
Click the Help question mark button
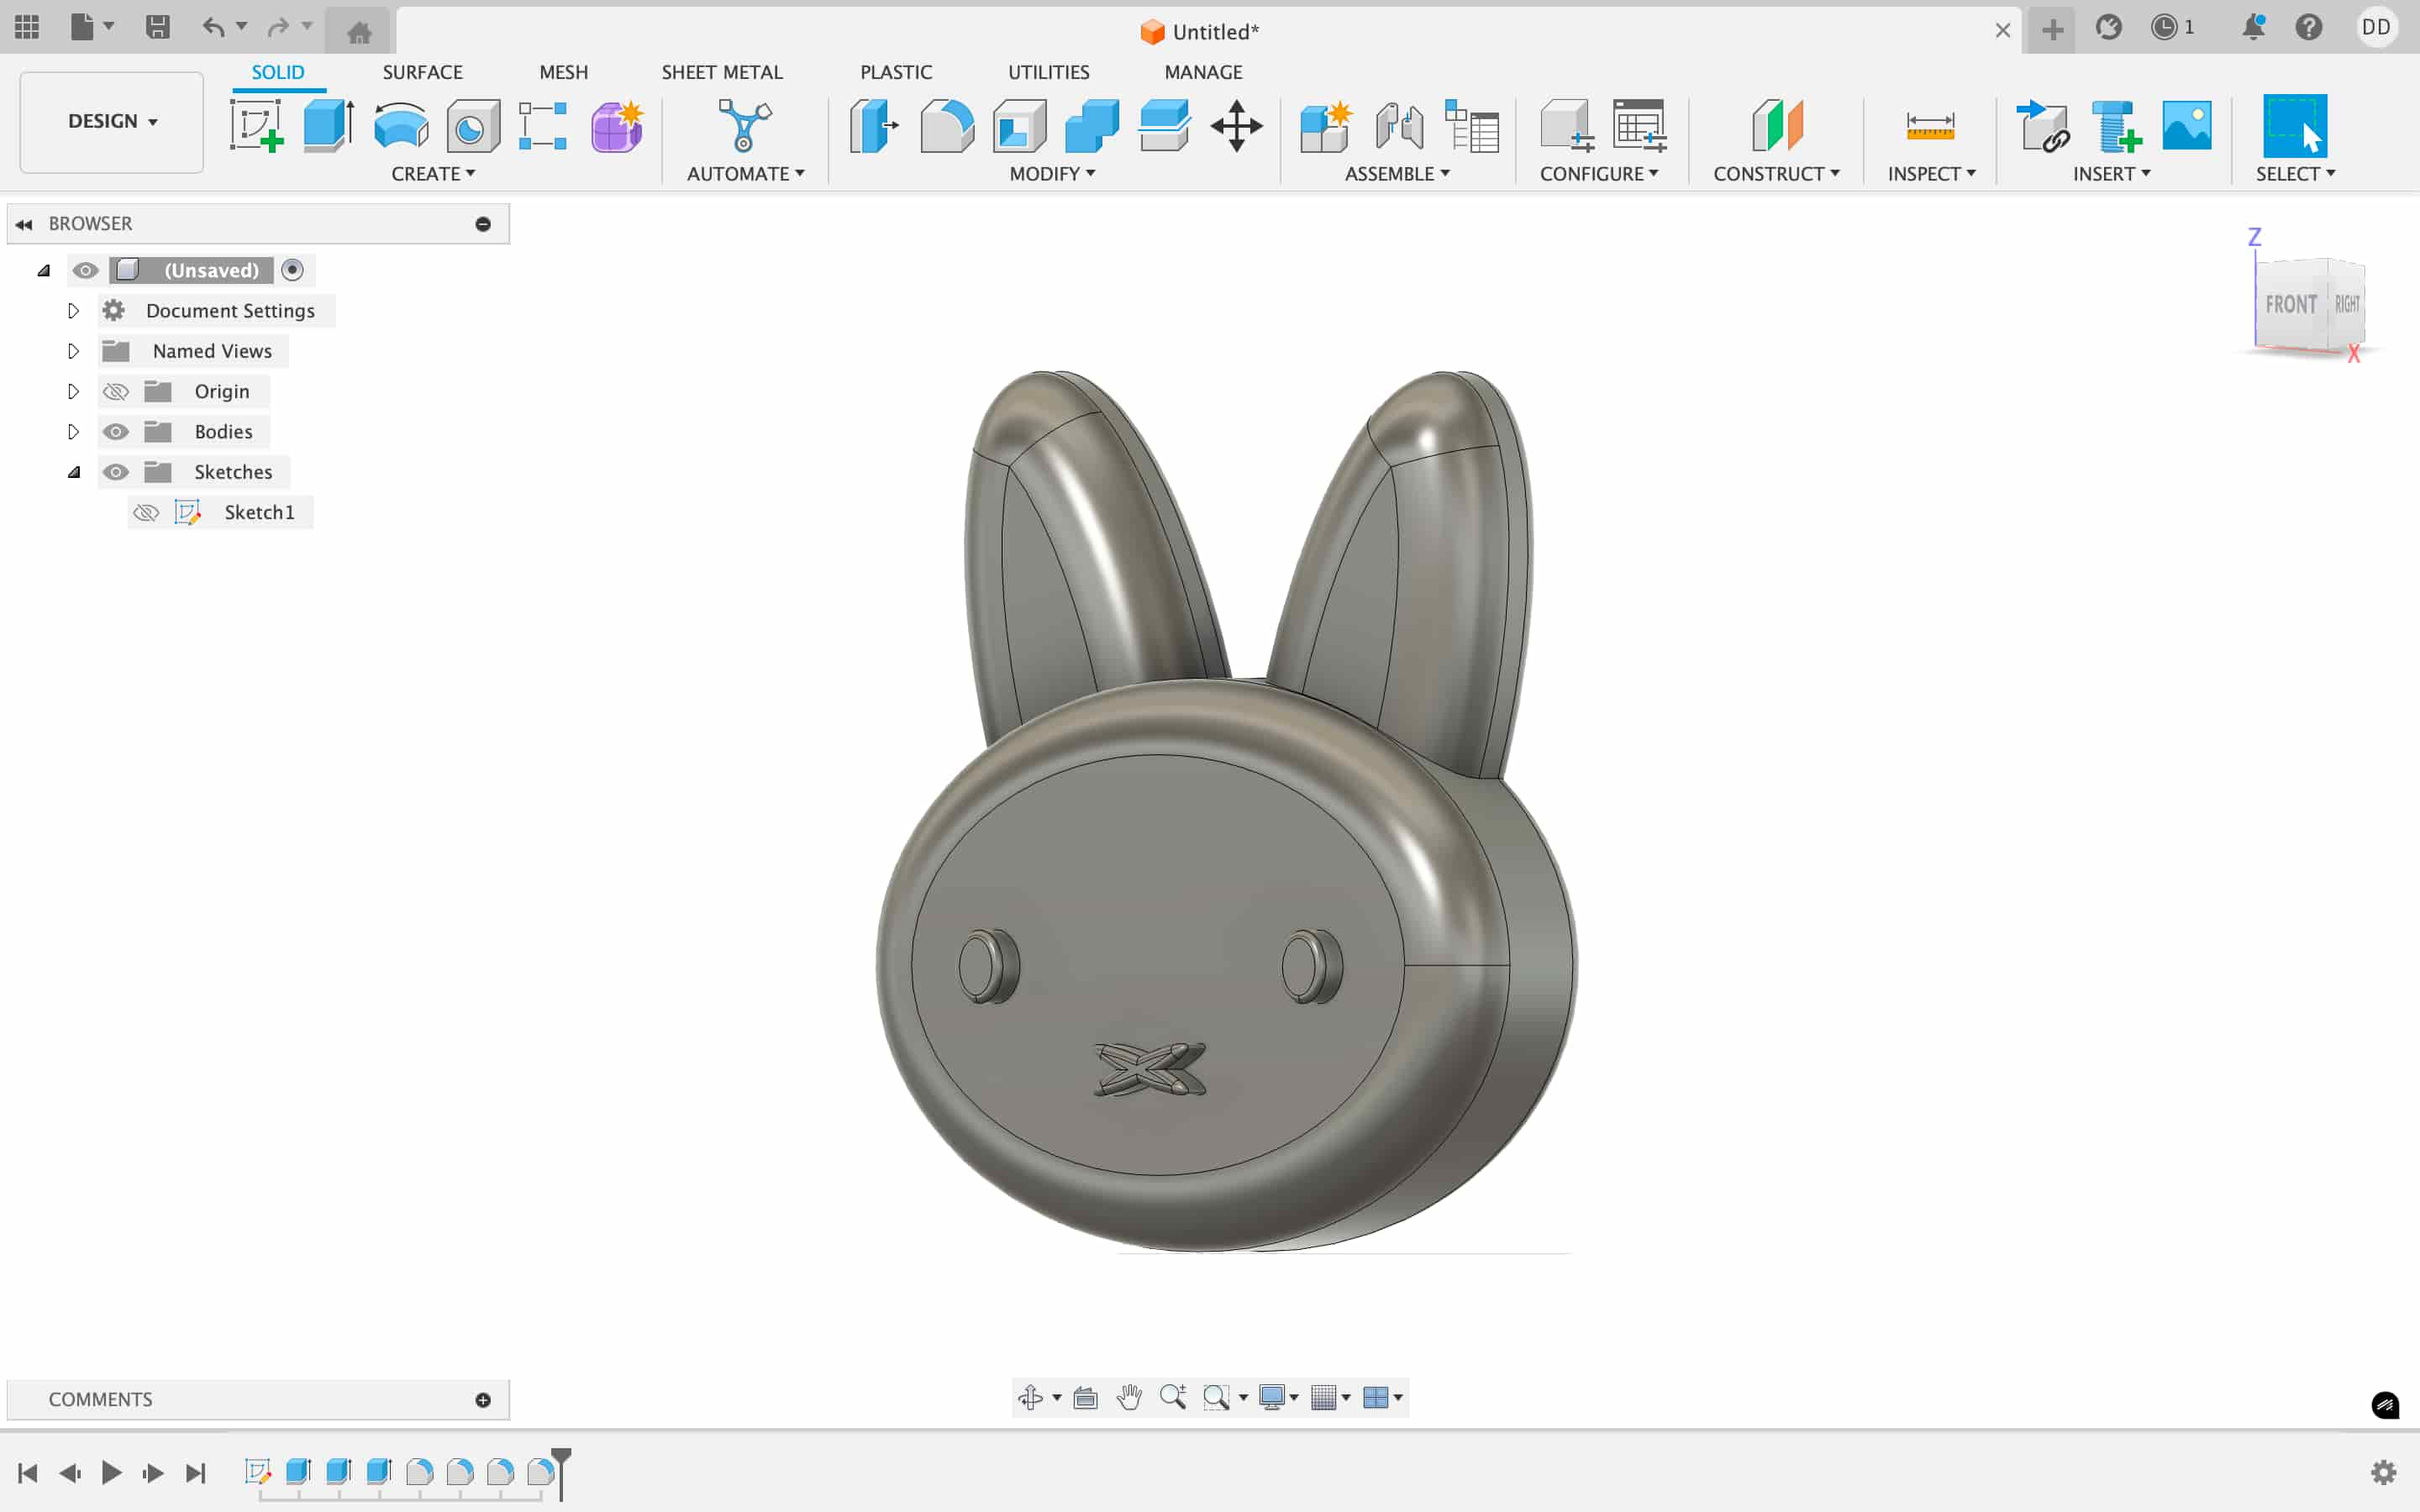pos(2308,27)
